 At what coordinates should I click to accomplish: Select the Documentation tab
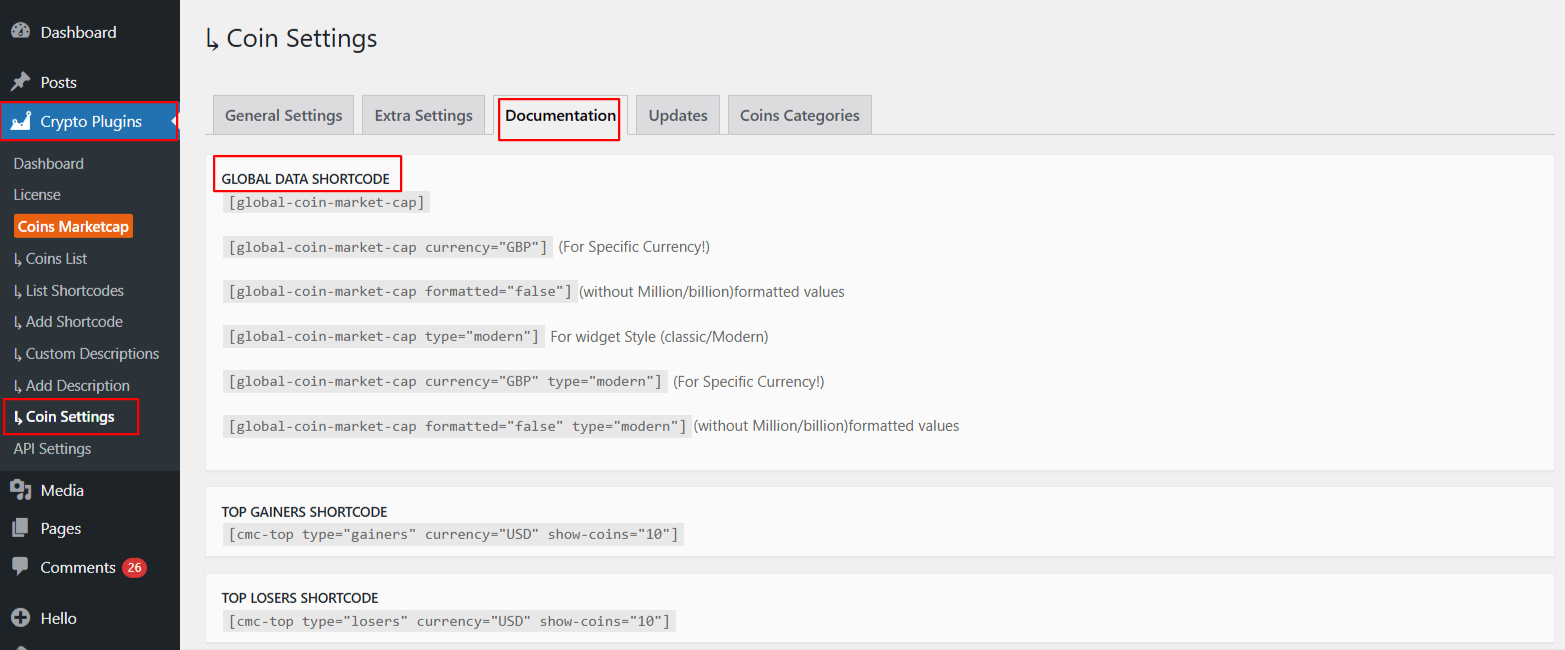[x=559, y=115]
